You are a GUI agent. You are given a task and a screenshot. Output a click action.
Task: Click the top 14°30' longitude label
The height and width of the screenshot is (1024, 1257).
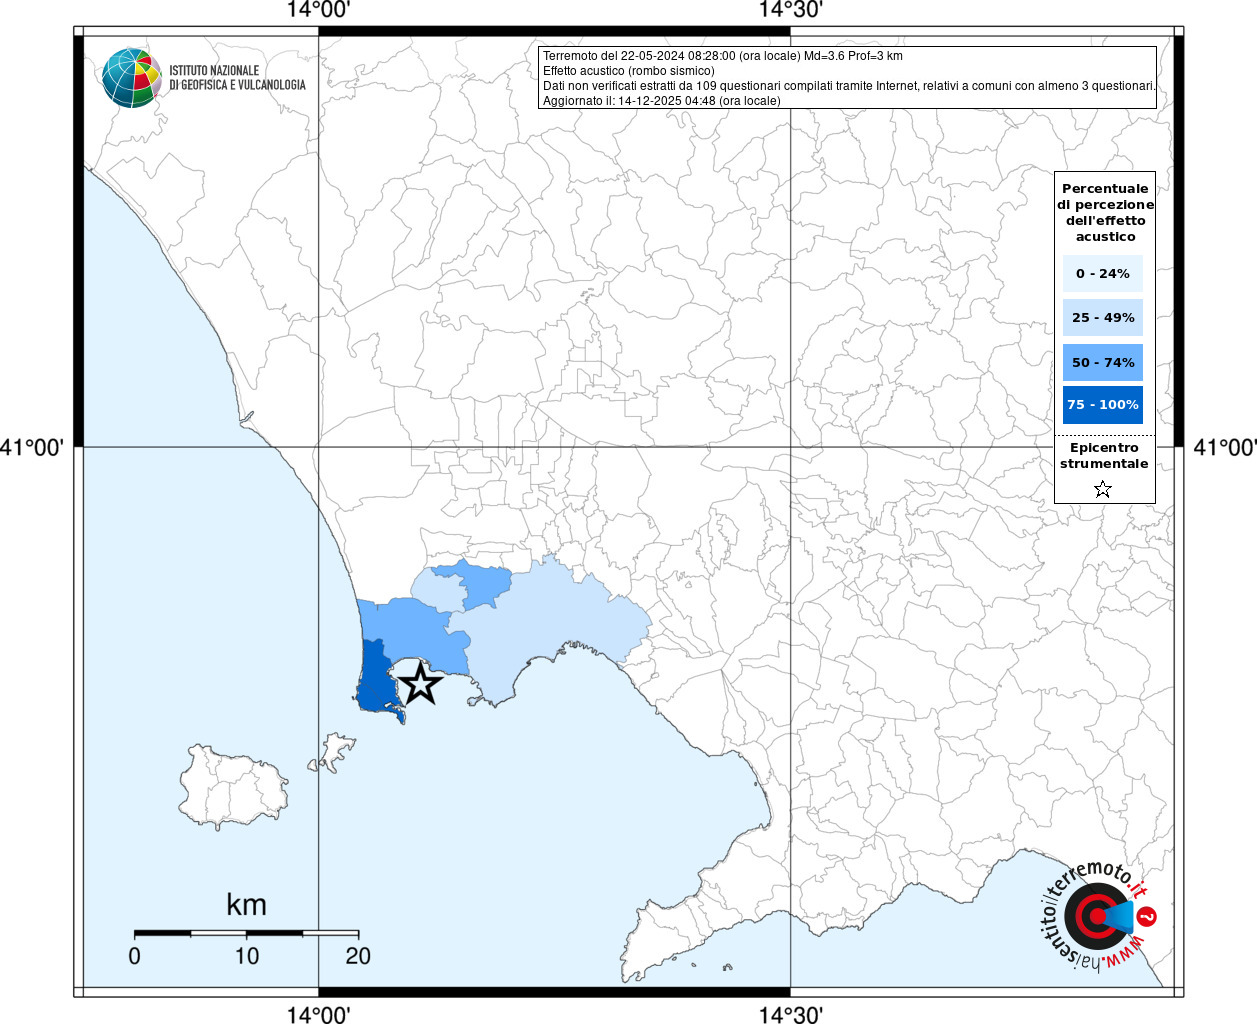(790, 10)
